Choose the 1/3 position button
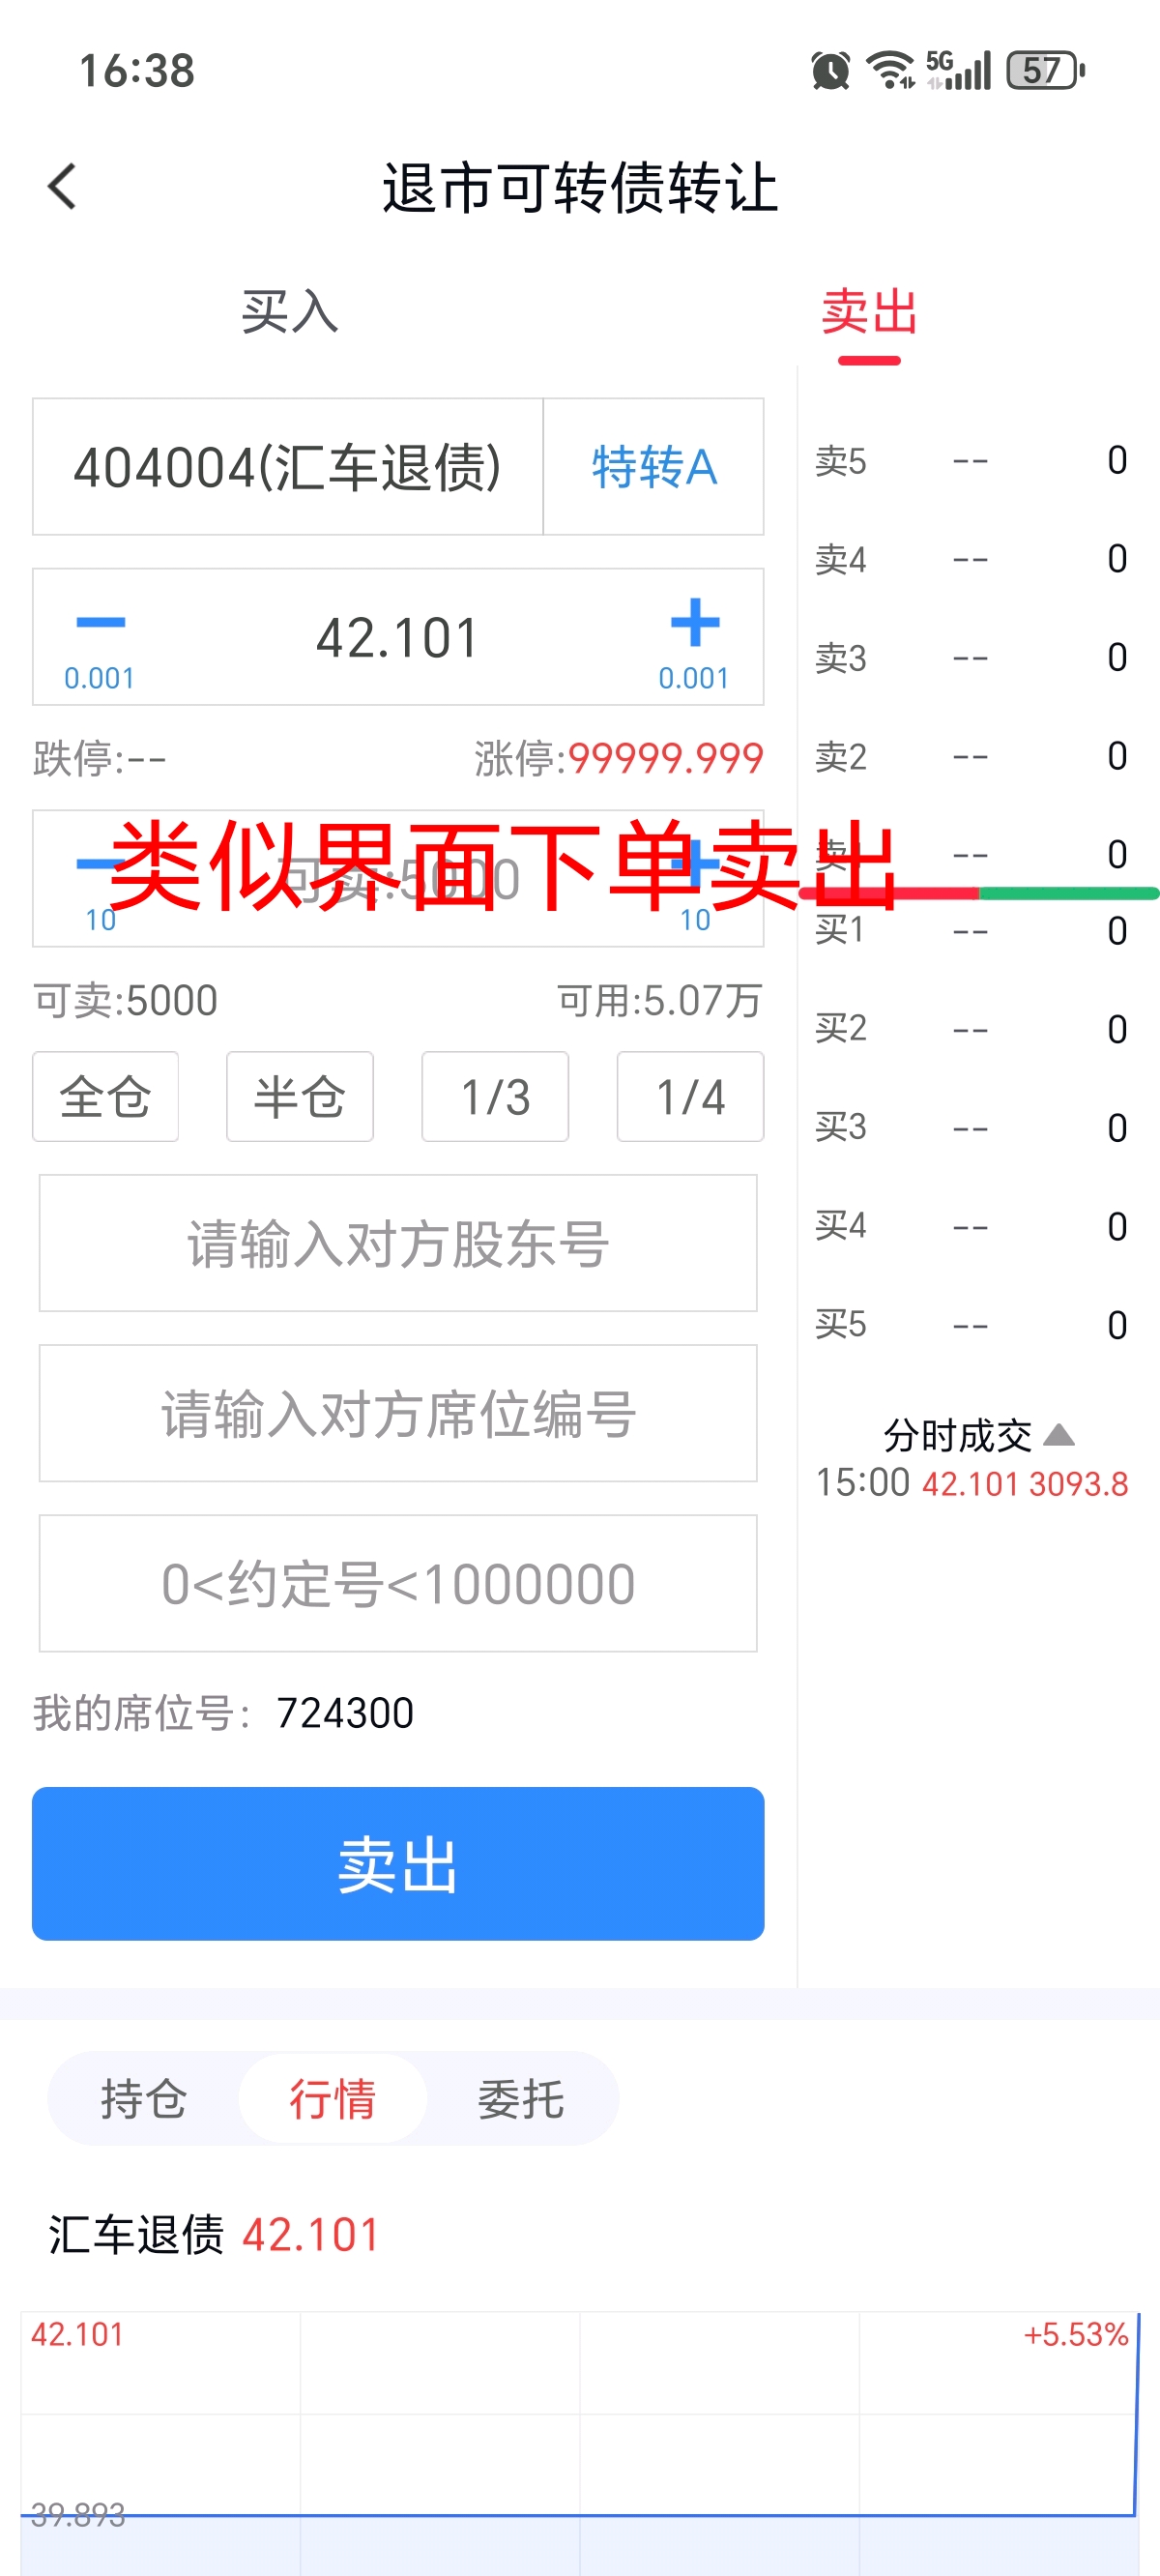The height and width of the screenshot is (2576, 1160). [495, 1097]
